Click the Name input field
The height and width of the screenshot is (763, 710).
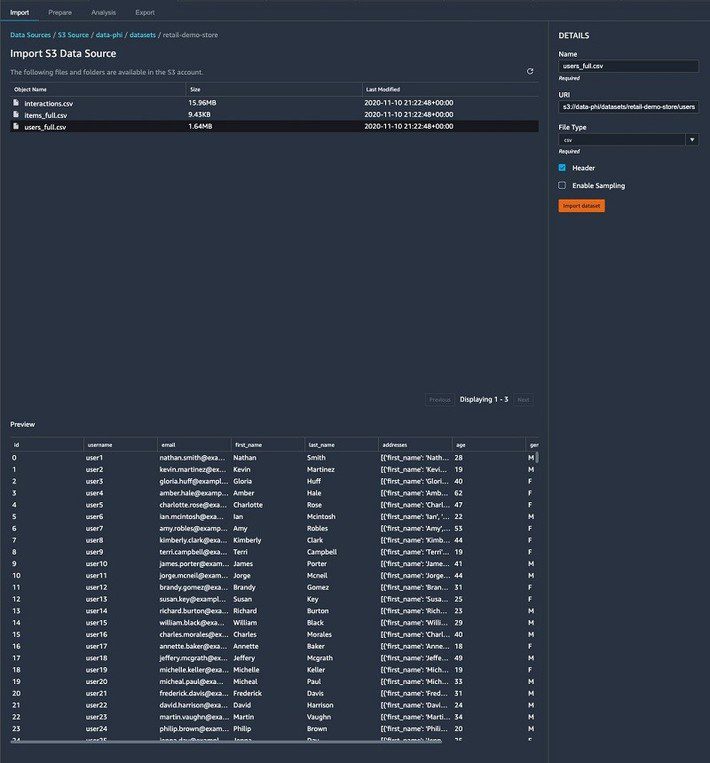(629, 66)
